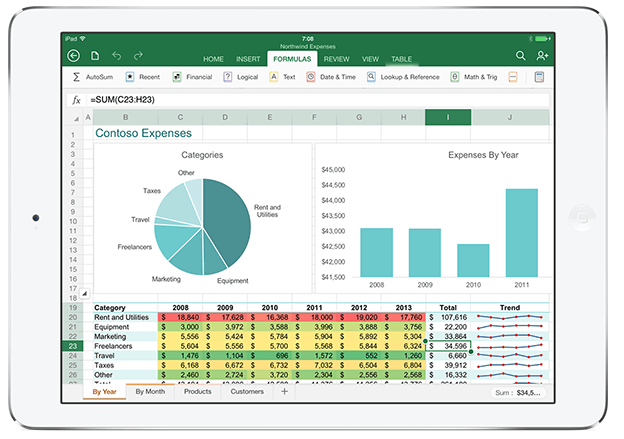Select column J header
Viewport: 624px width, 439px height.
[510, 117]
